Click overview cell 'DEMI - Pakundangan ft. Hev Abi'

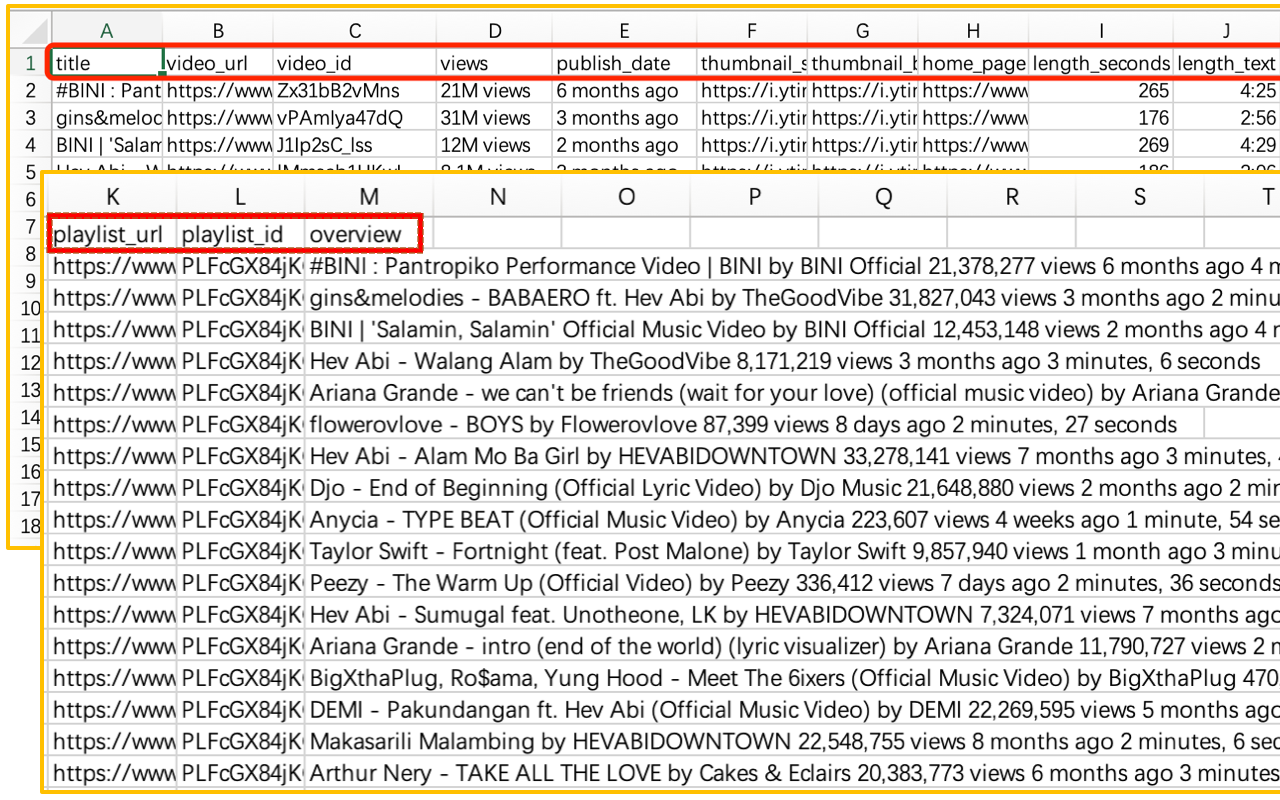(793, 710)
